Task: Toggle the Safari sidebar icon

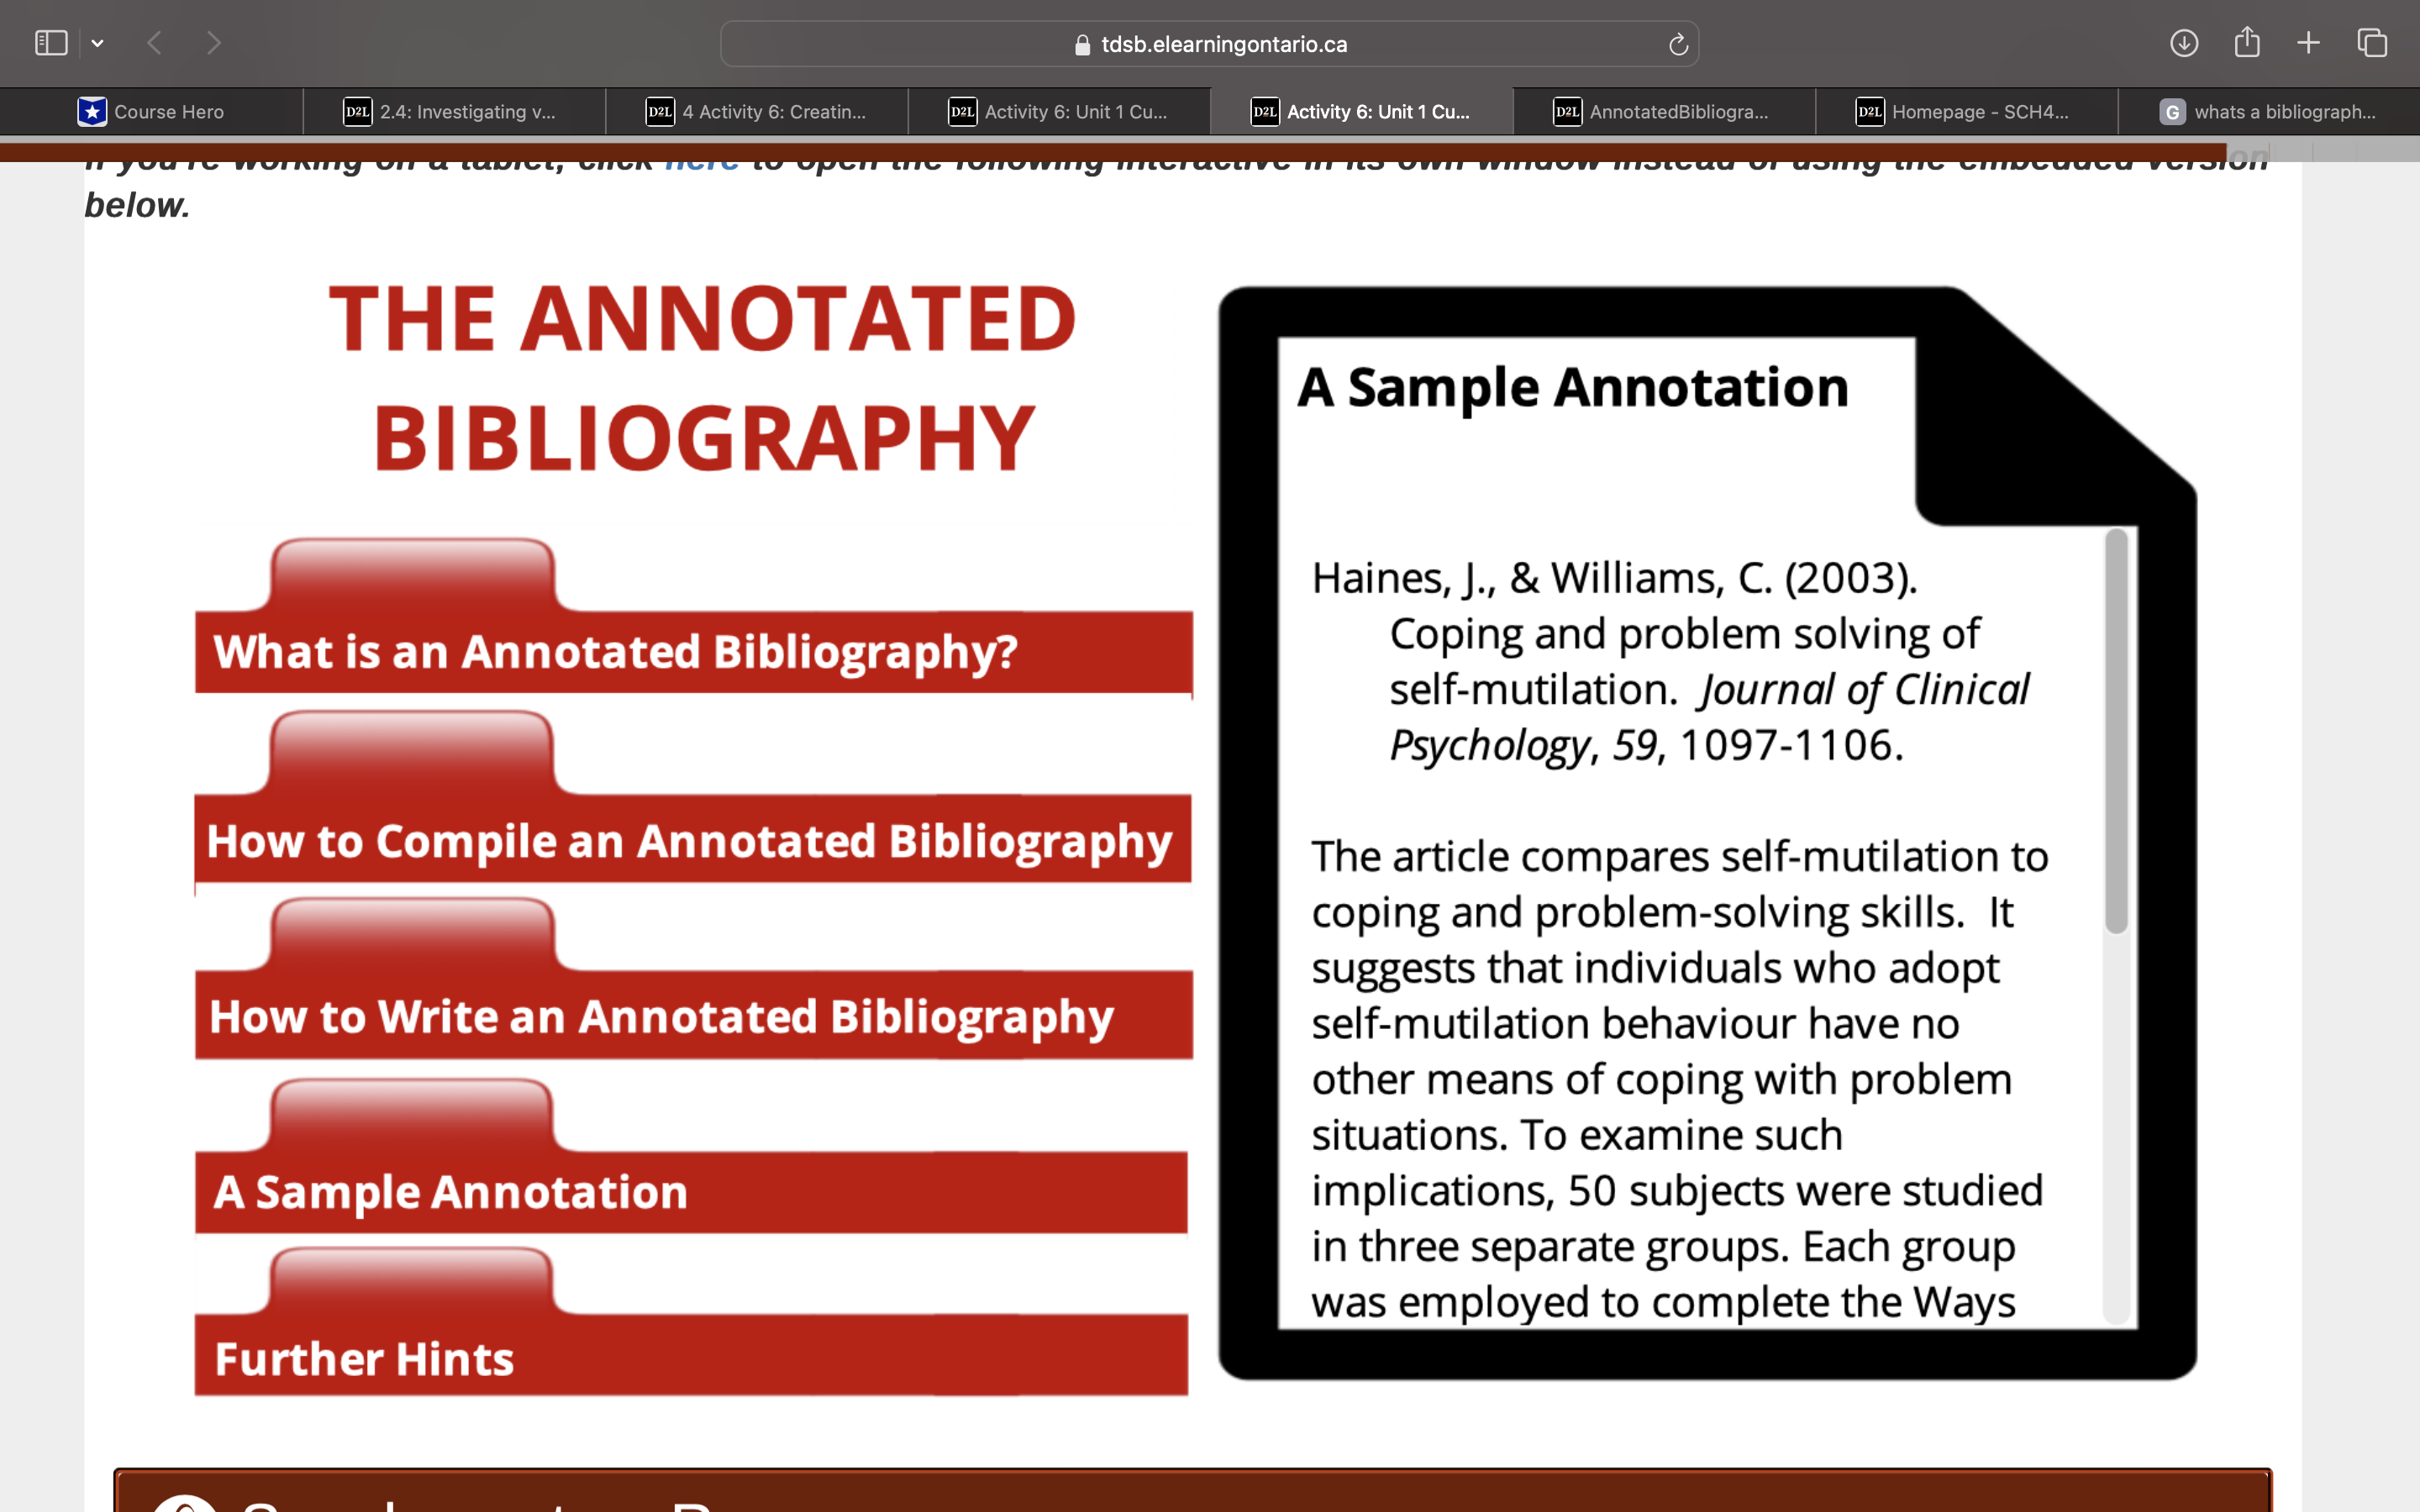Action: coord(50,43)
